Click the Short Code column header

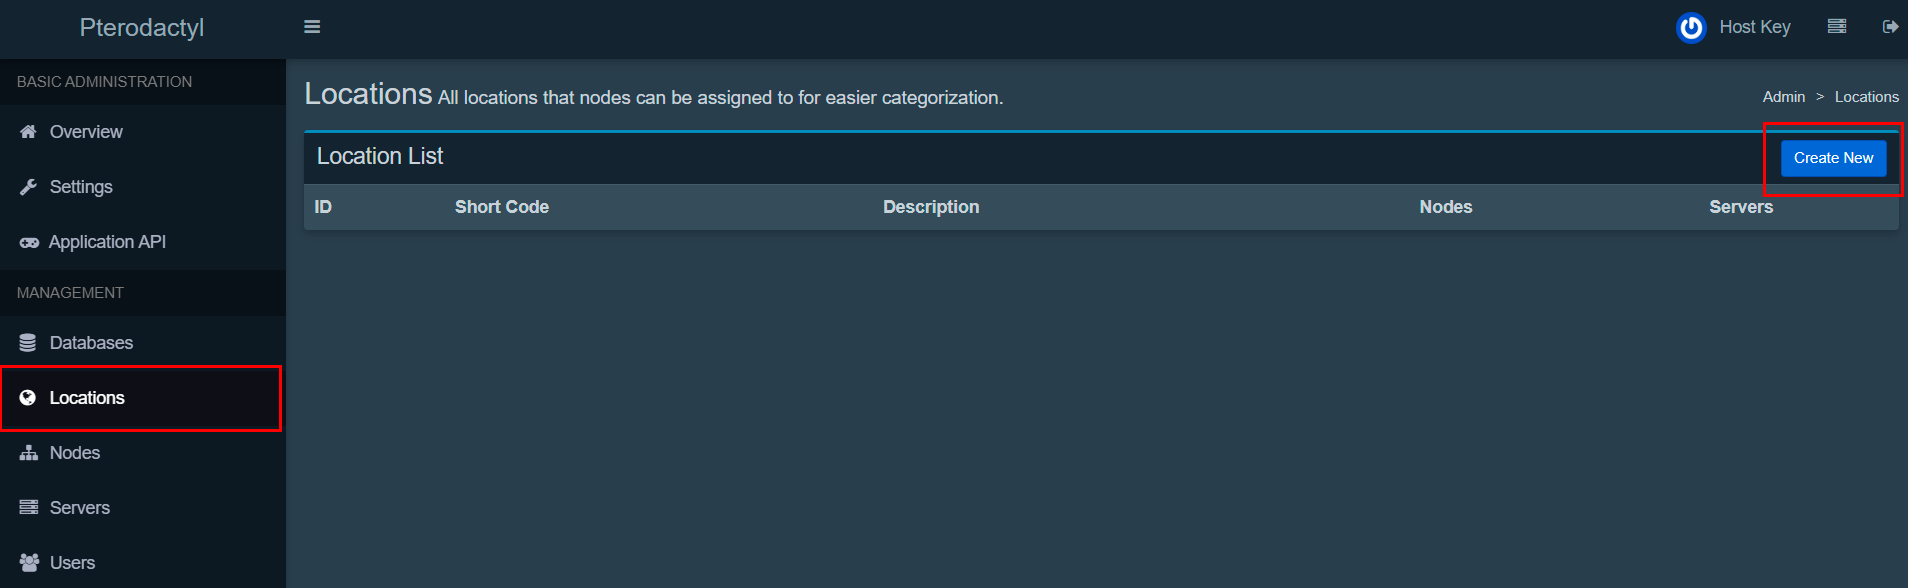(502, 207)
